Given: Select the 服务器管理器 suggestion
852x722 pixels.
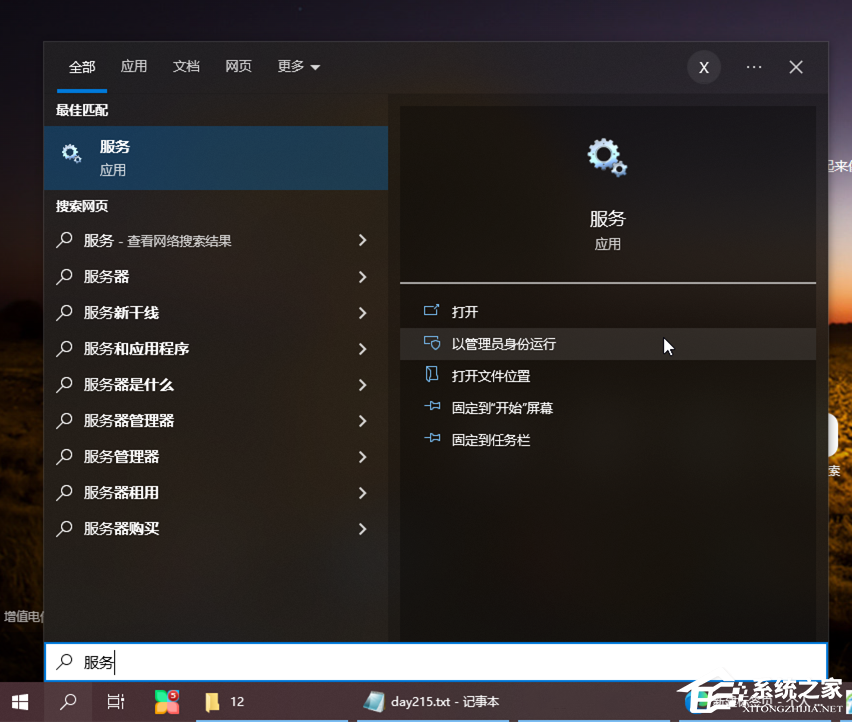Looking at the screenshot, I should pos(216,420).
